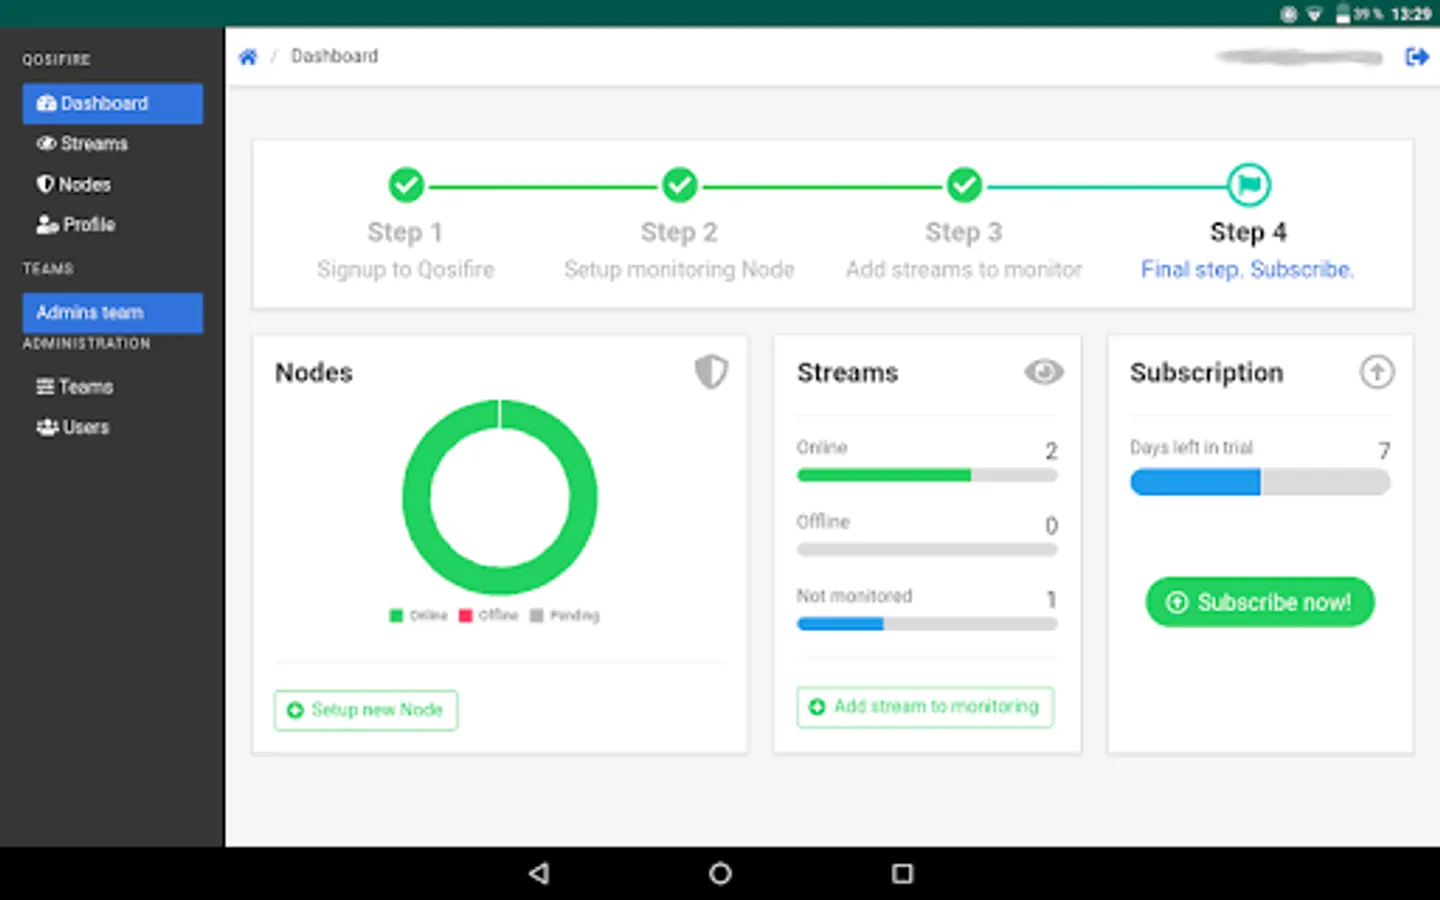This screenshot has height=900, width=1440.
Task: Click shield icon in Nodes card
Action: coord(711,372)
